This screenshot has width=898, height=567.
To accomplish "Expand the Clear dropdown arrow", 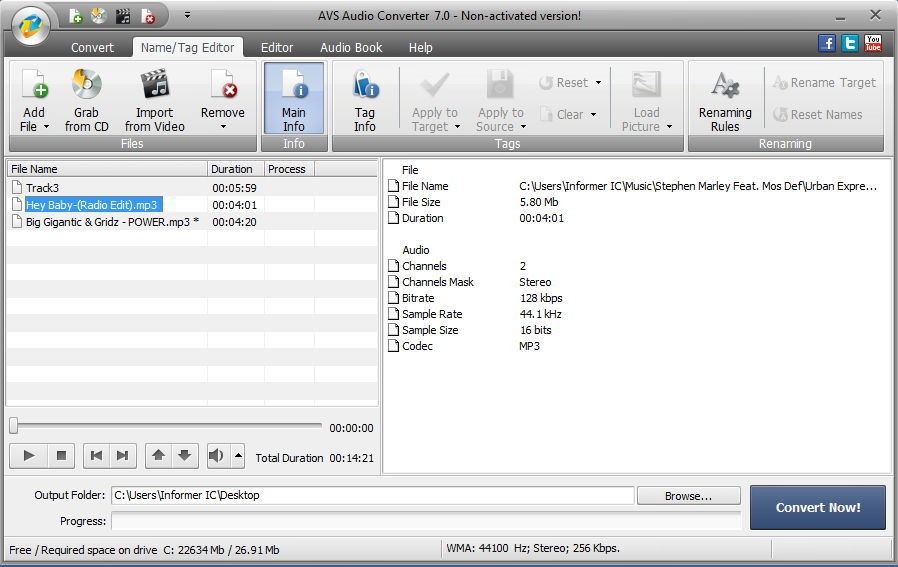I will point(593,115).
